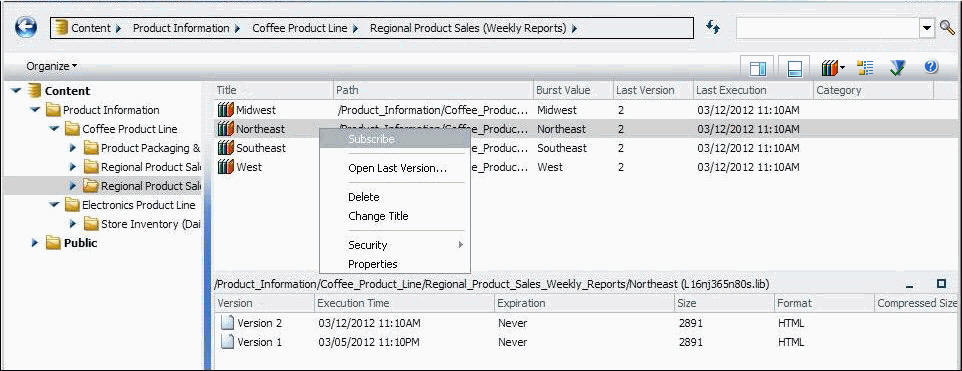Open help with the question mark icon
Screen dimensions: 962x371
click(x=931, y=67)
